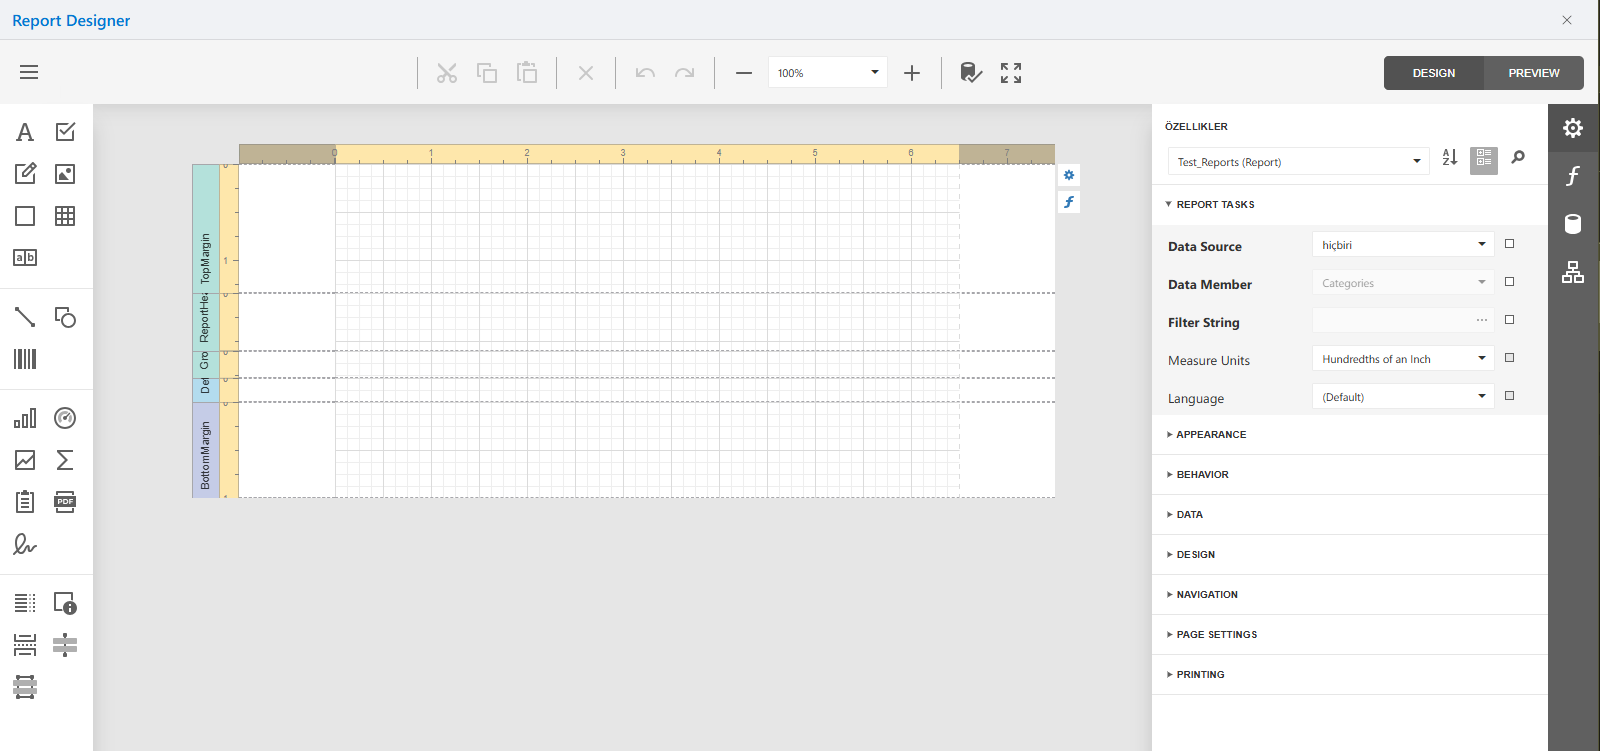Select the Chart control in toolbox
Image resolution: width=1600 pixels, height=751 pixels.
point(25,418)
